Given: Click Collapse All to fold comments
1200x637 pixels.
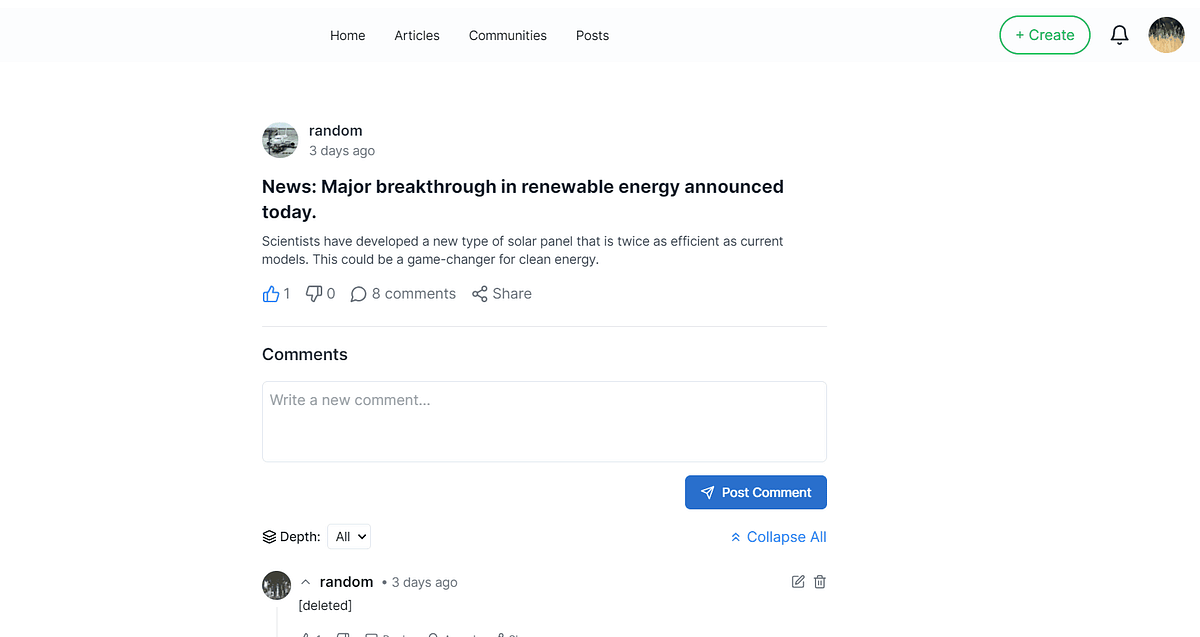Looking at the screenshot, I should (778, 536).
